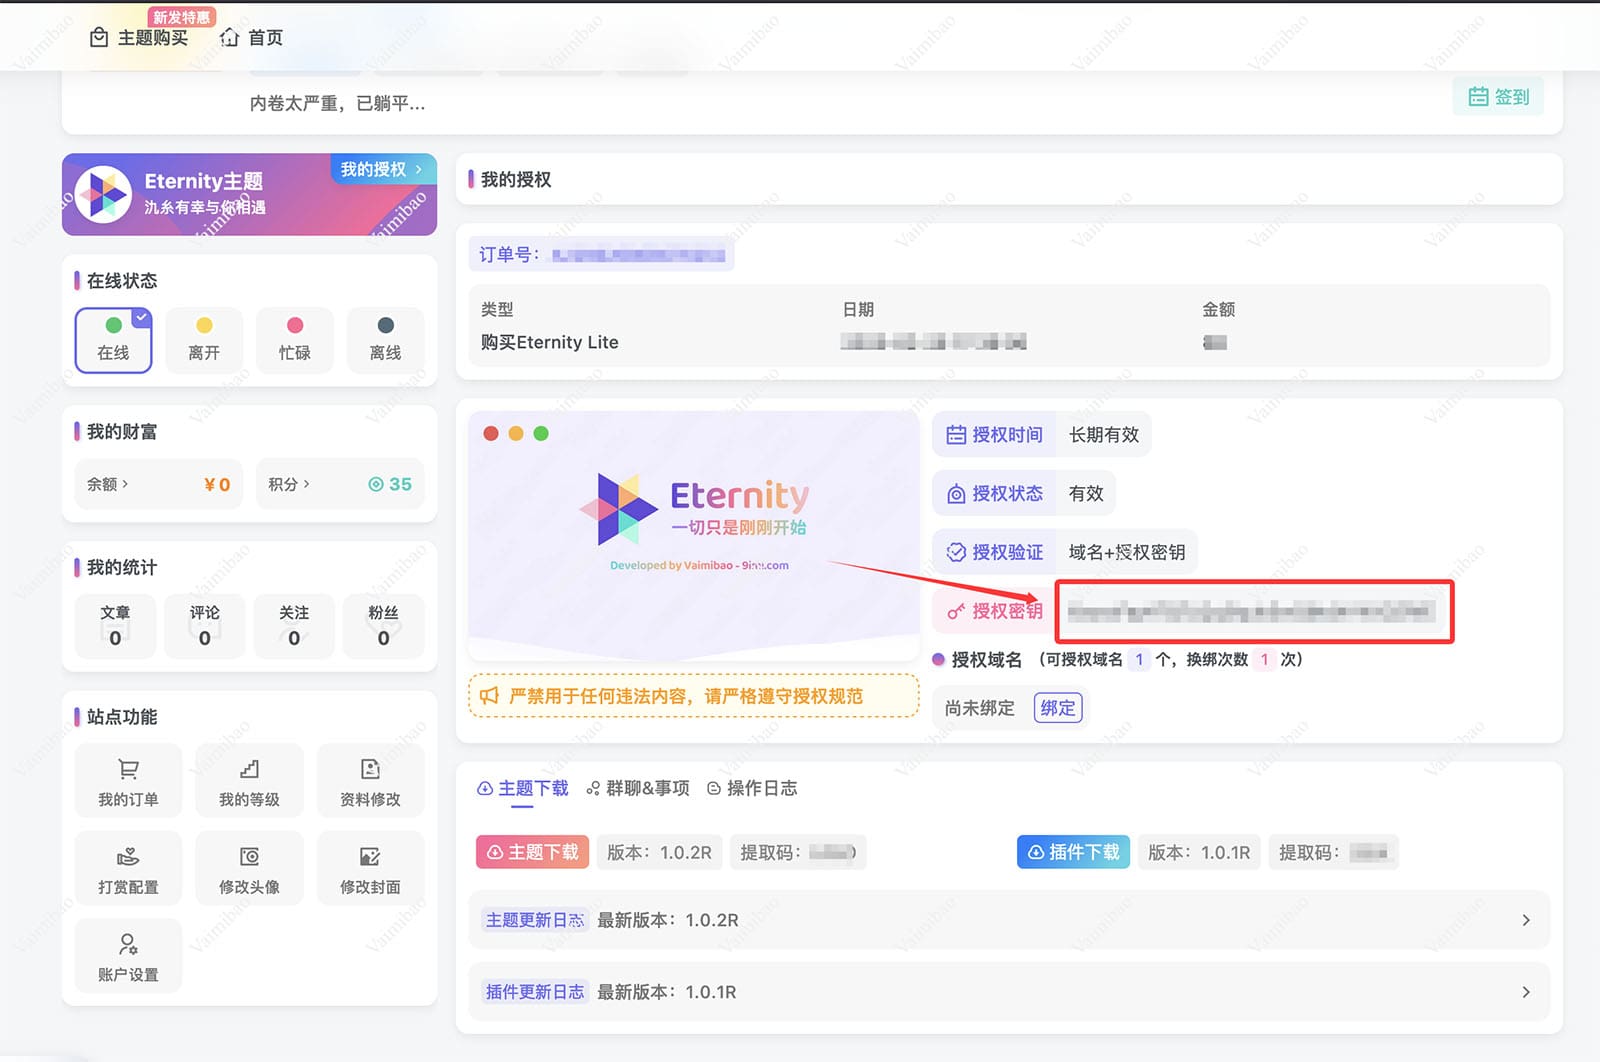This screenshot has width=1600, height=1062.
Task: Open 余额 balance details arrow
Action: [108, 484]
